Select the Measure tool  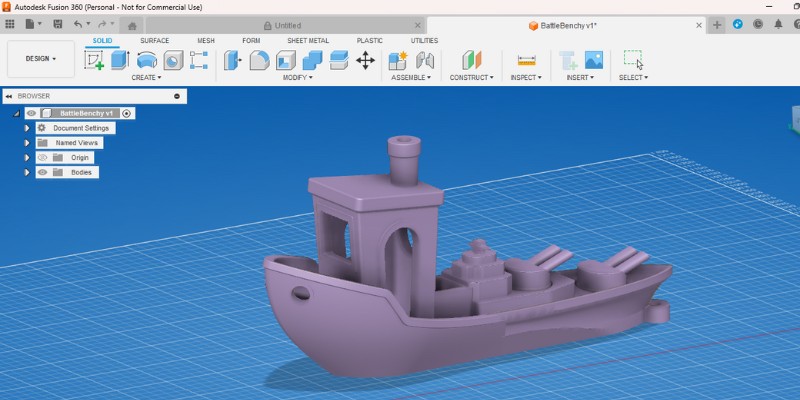pyautogui.click(x=527, y=60)
